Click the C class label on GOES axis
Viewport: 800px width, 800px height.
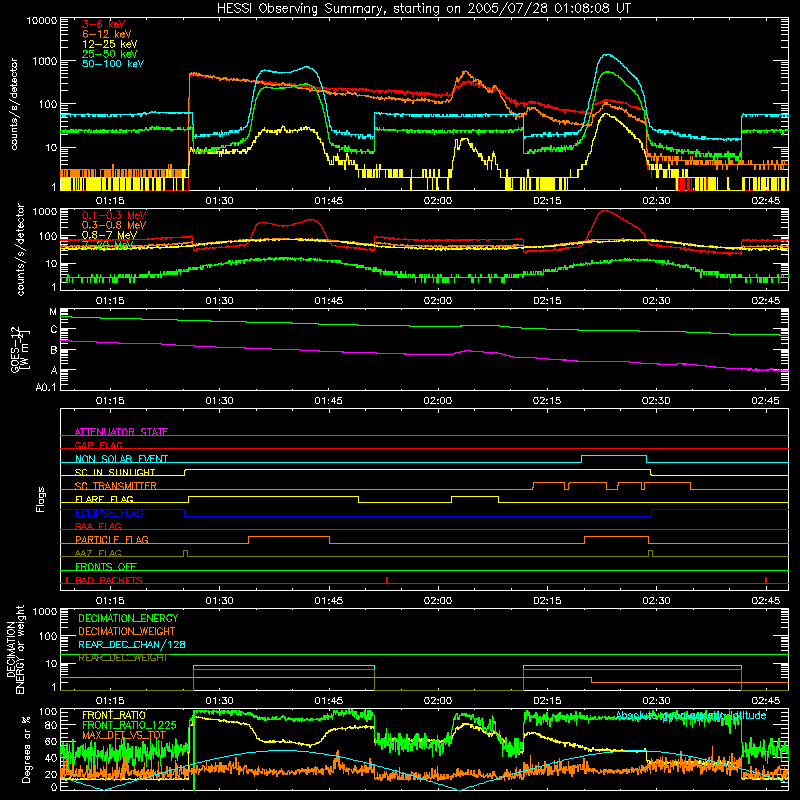54,330
